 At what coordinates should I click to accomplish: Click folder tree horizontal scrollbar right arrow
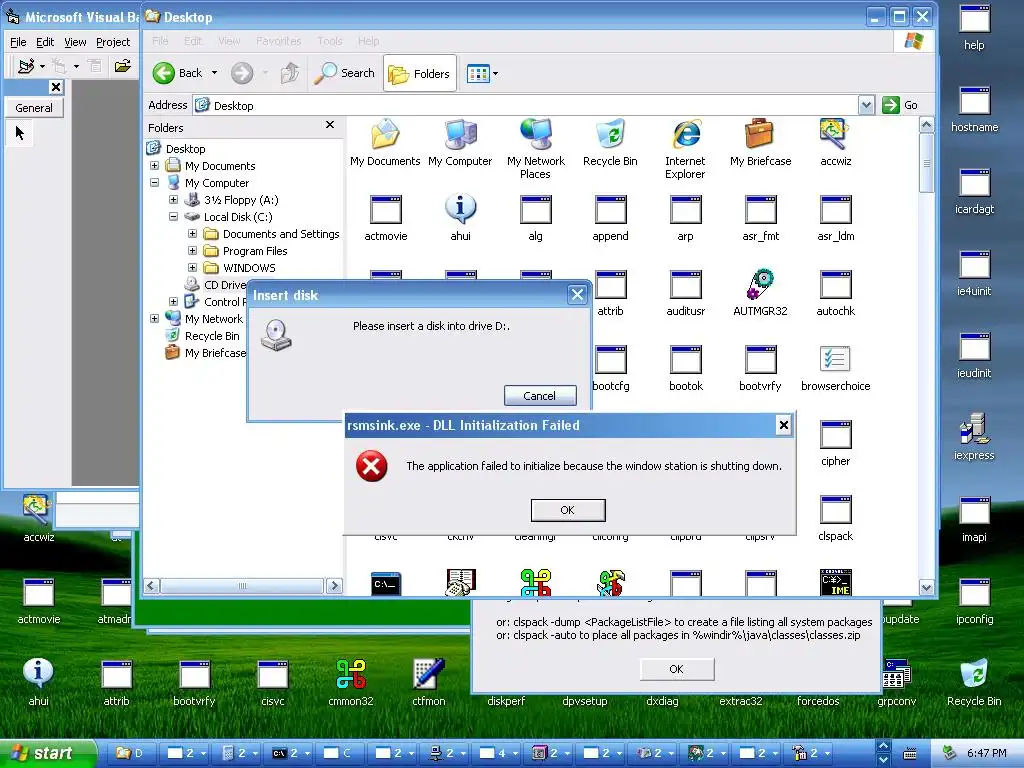[x=334, y=586]
